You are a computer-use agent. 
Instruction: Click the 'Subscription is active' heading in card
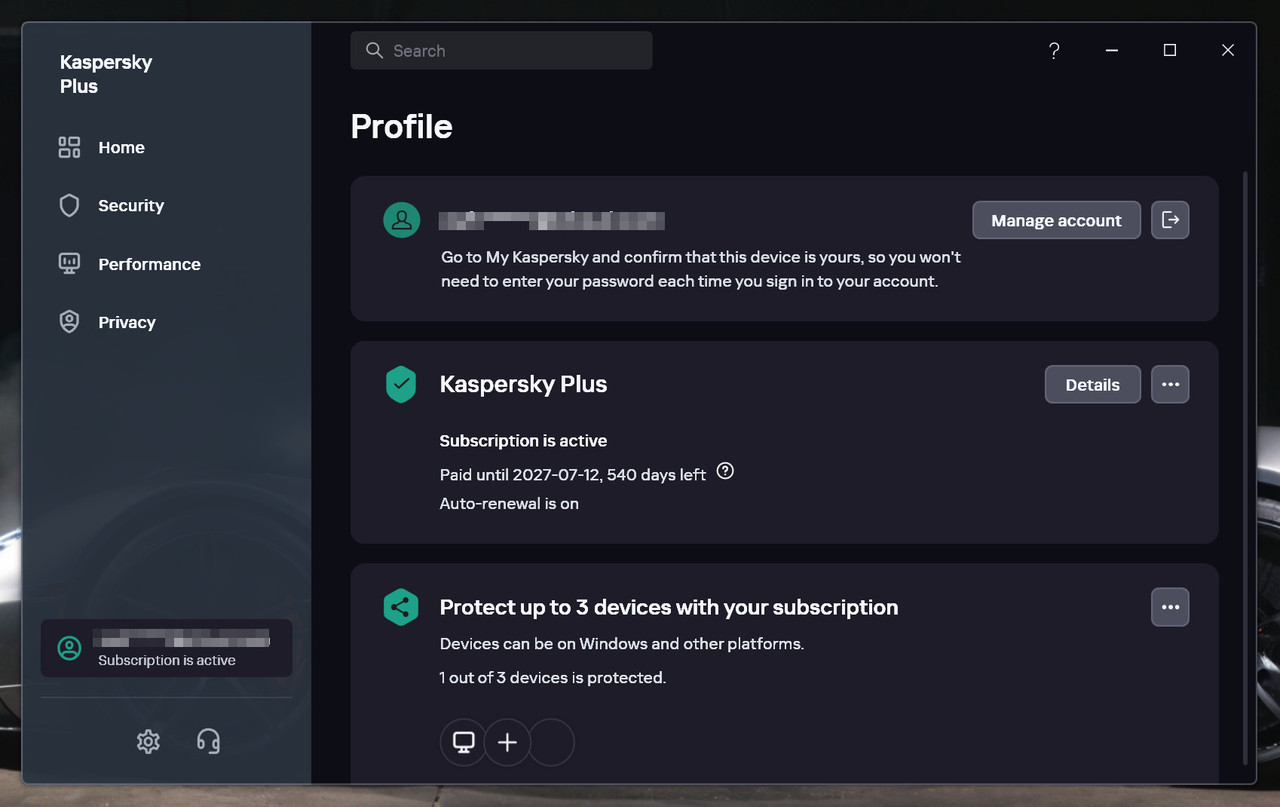[523, 441]
